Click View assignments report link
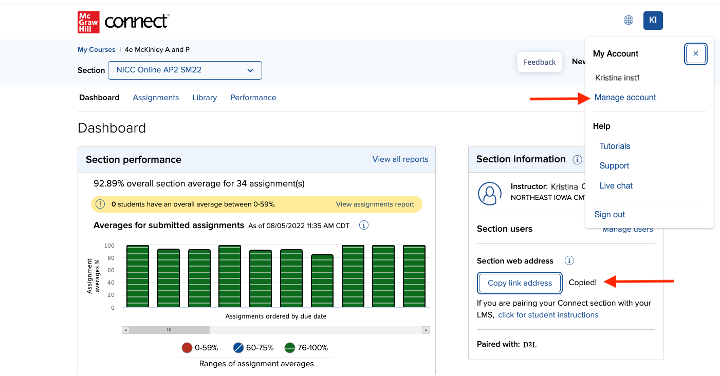This screenshot has width=720, height=376. [375, 204]
